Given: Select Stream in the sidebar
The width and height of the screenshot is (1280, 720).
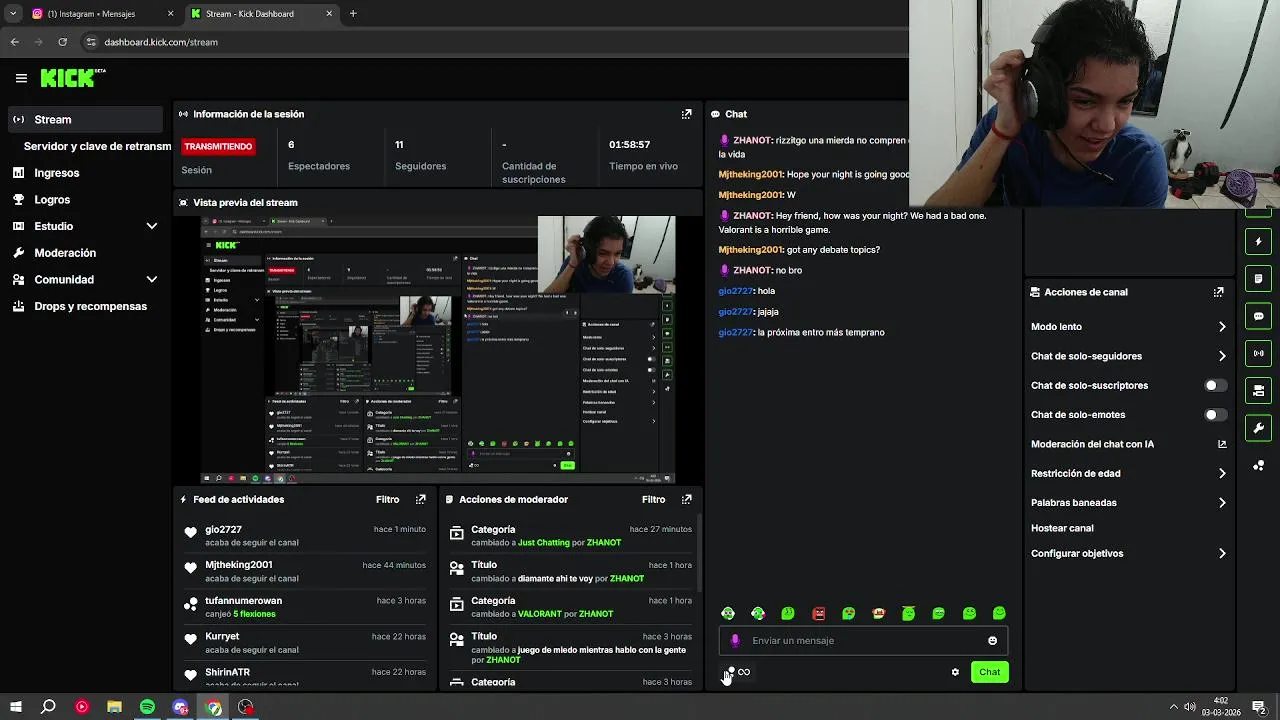Looking at the screenshot, I should (85, 119).
